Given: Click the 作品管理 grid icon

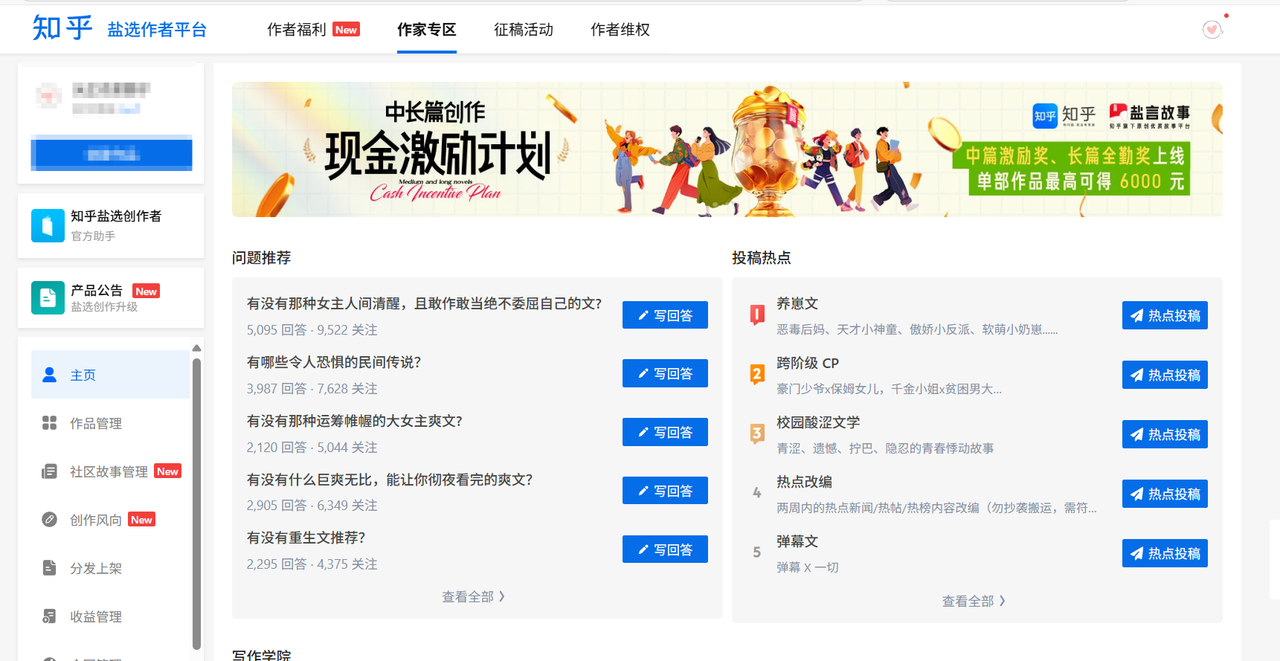Looking at the screenshot, I should [49, 423].
